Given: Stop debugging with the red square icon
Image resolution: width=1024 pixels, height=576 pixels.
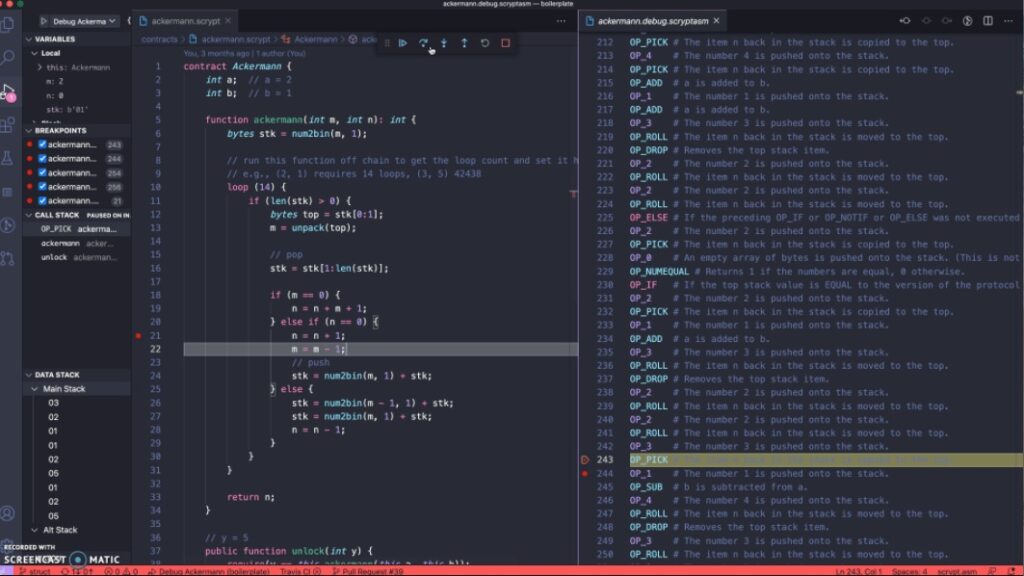Looking at the screenshot, I should point(504,44).
